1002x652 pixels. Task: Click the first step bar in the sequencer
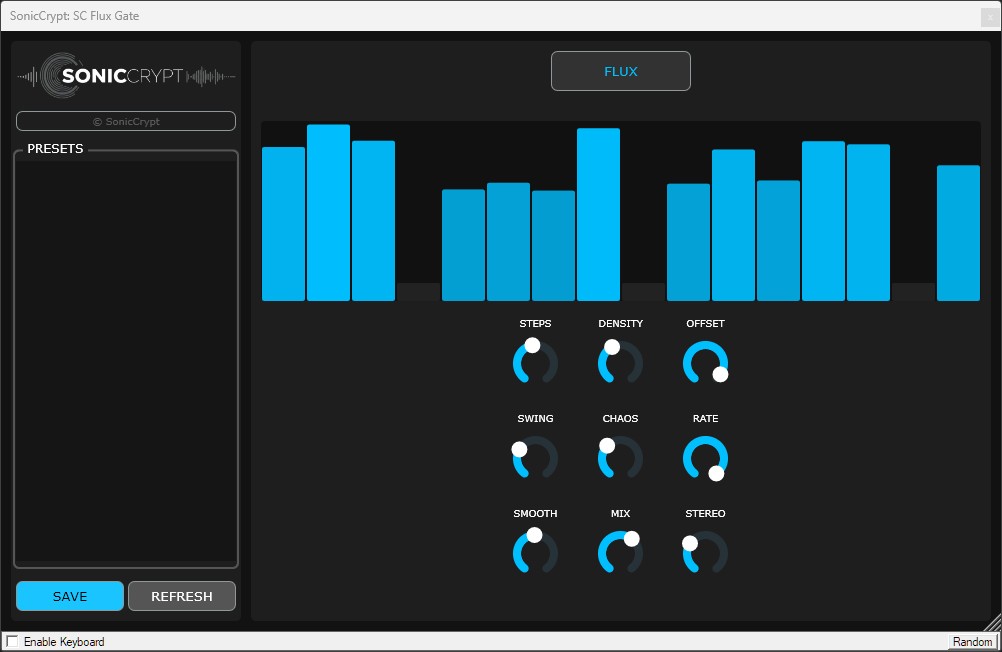click(x=283, y=224)
